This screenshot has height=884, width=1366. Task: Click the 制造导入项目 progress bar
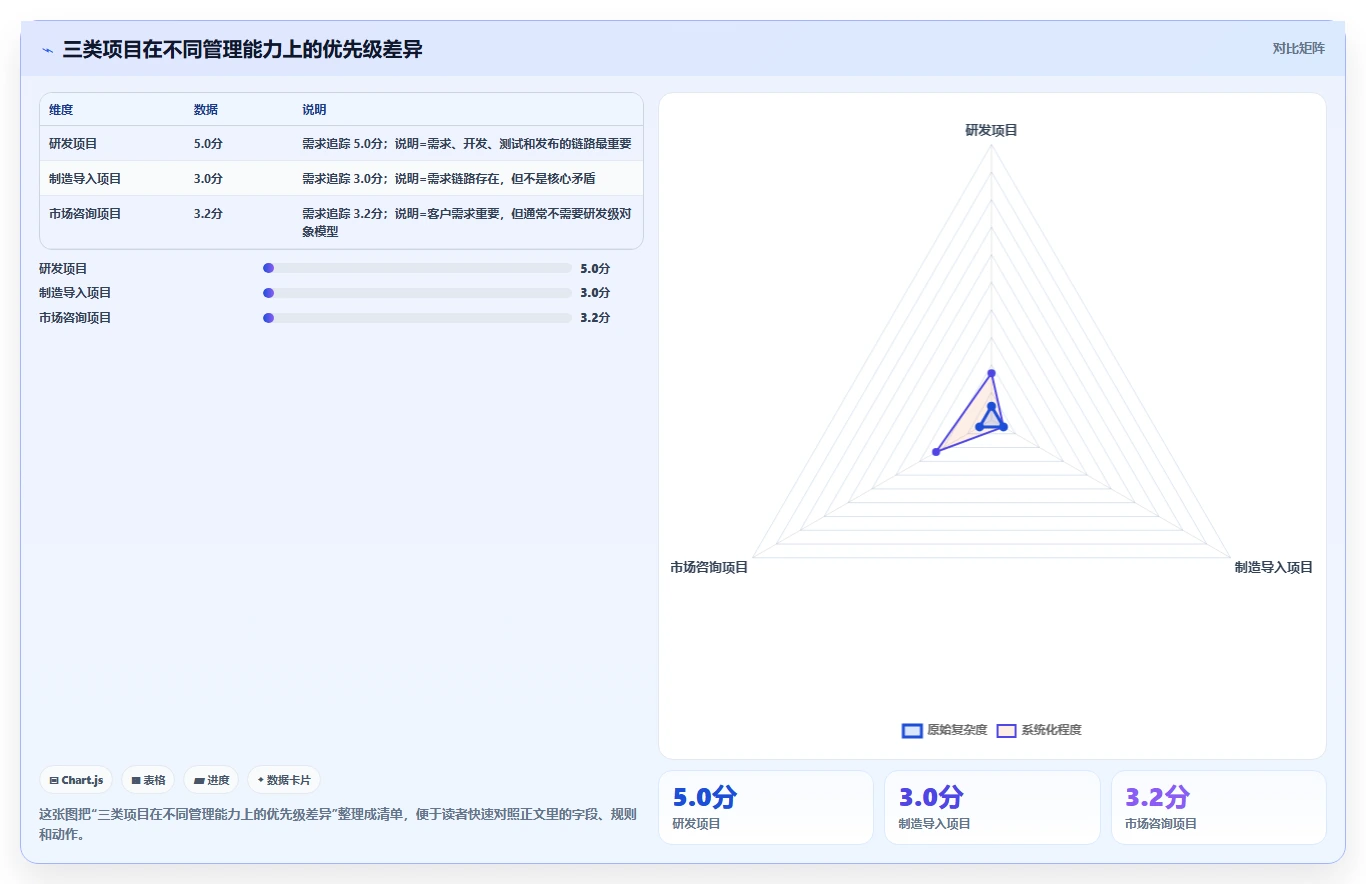coord(417,293)
